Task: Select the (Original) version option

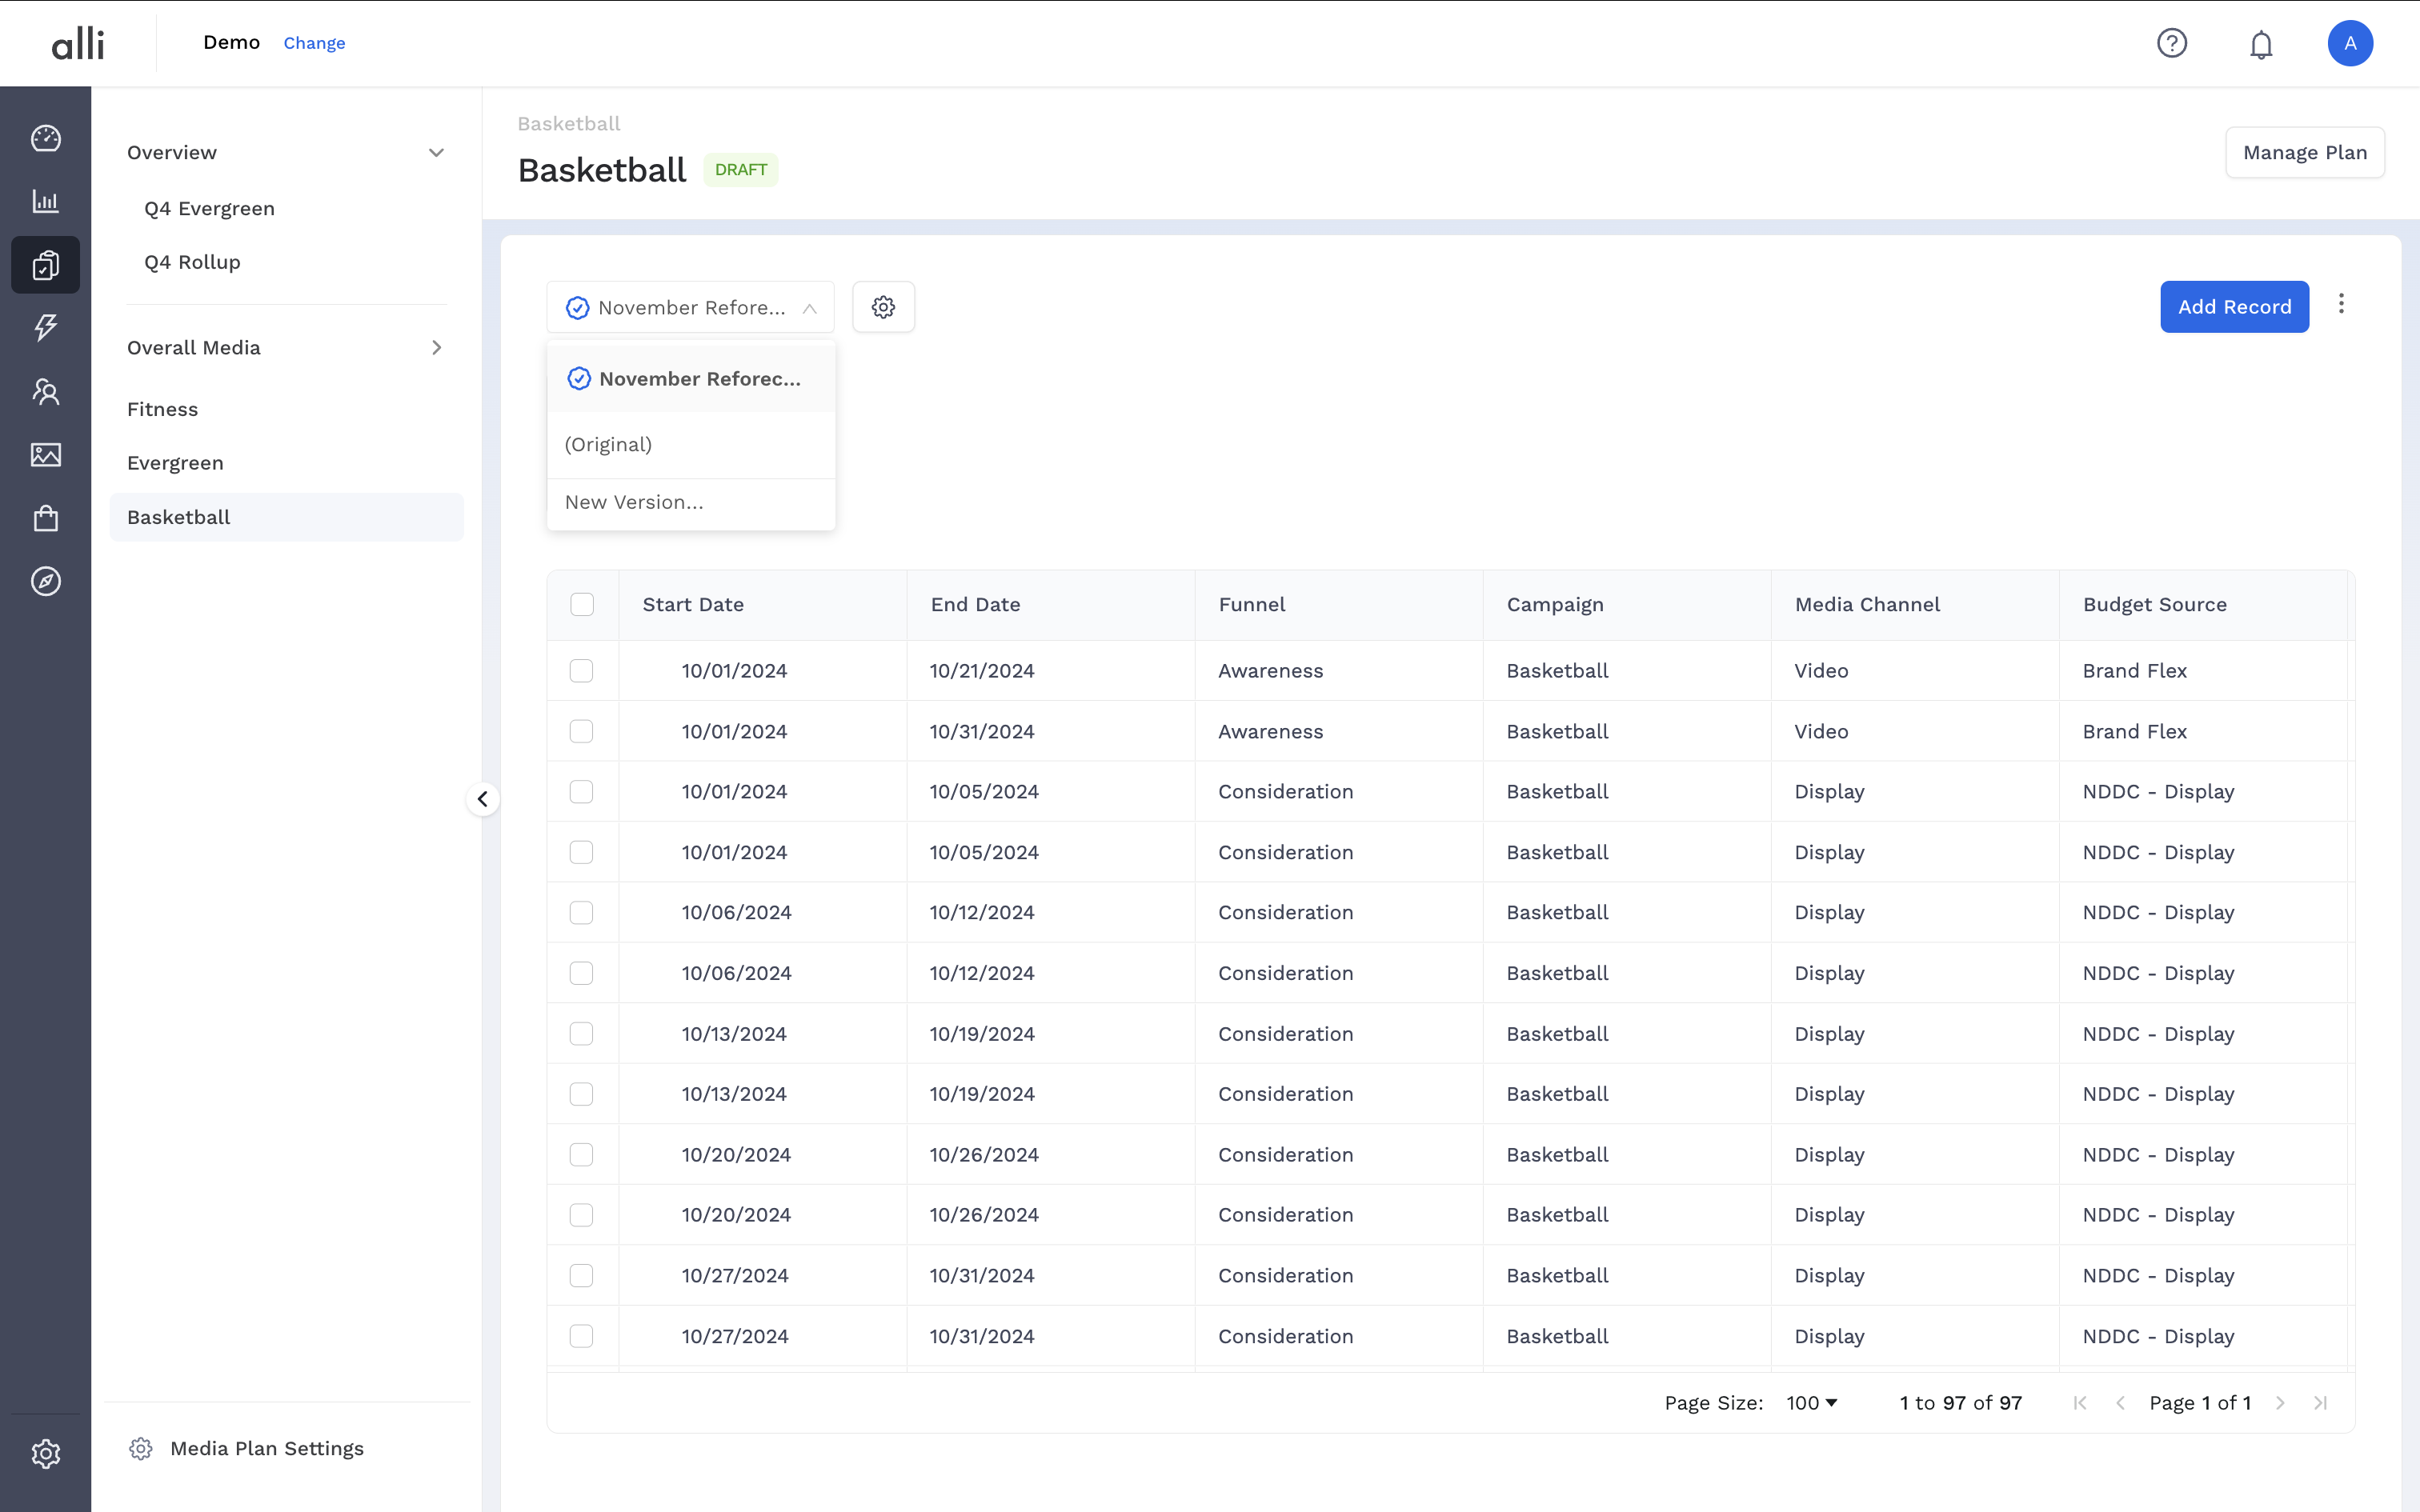Action: coord(608,445)
